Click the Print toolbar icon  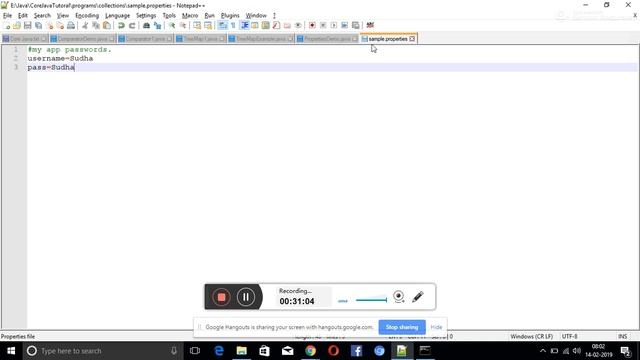tap(71, 25)
